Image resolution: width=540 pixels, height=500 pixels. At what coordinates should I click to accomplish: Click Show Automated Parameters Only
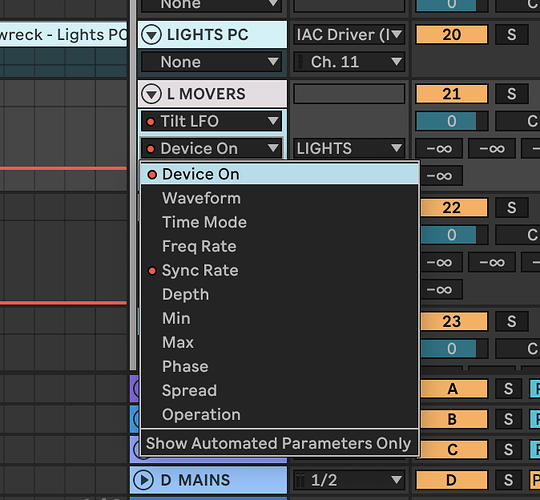coord(280,443)
